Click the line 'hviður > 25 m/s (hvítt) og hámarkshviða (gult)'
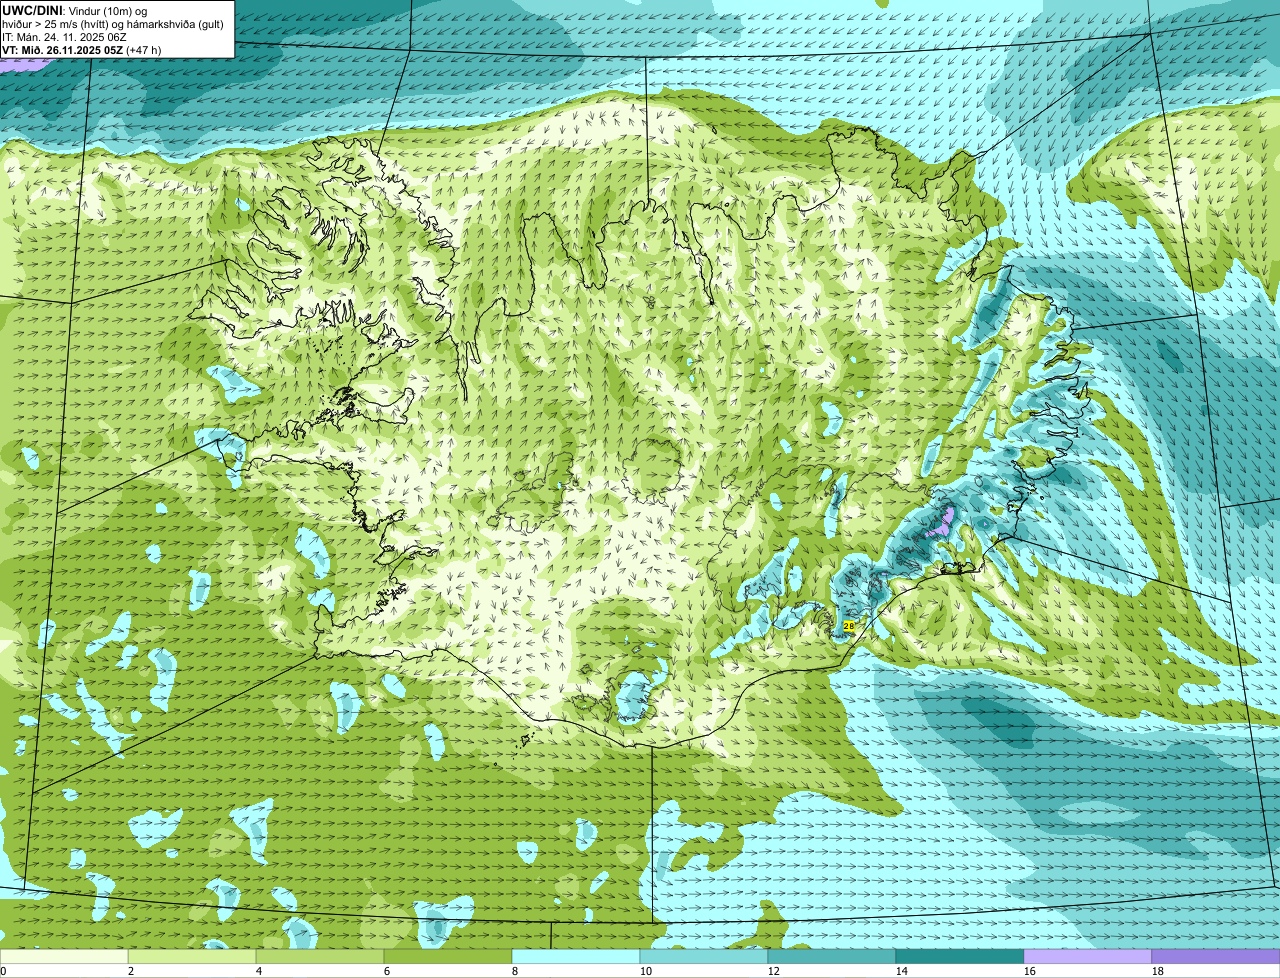The width and height of the screenshot is (1280, 978). click(x=113, y=23)
